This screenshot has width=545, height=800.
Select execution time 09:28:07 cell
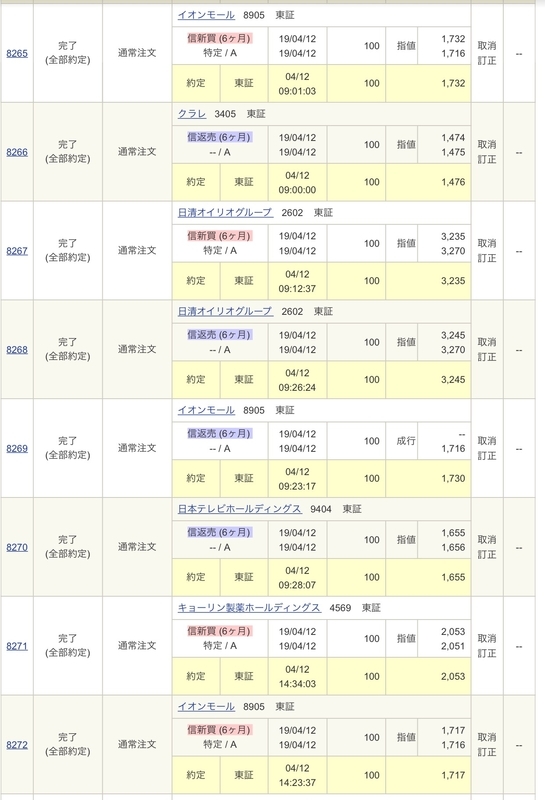tap(298, 578)
